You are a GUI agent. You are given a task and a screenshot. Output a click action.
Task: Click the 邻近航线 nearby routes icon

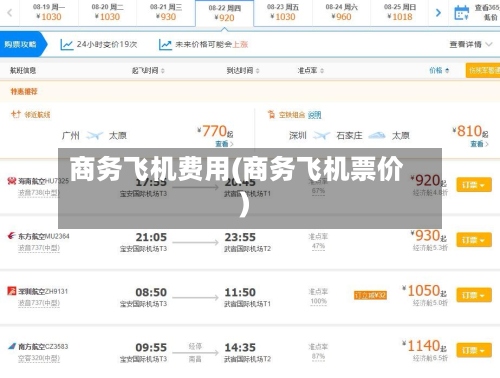(x=16, y=114)
